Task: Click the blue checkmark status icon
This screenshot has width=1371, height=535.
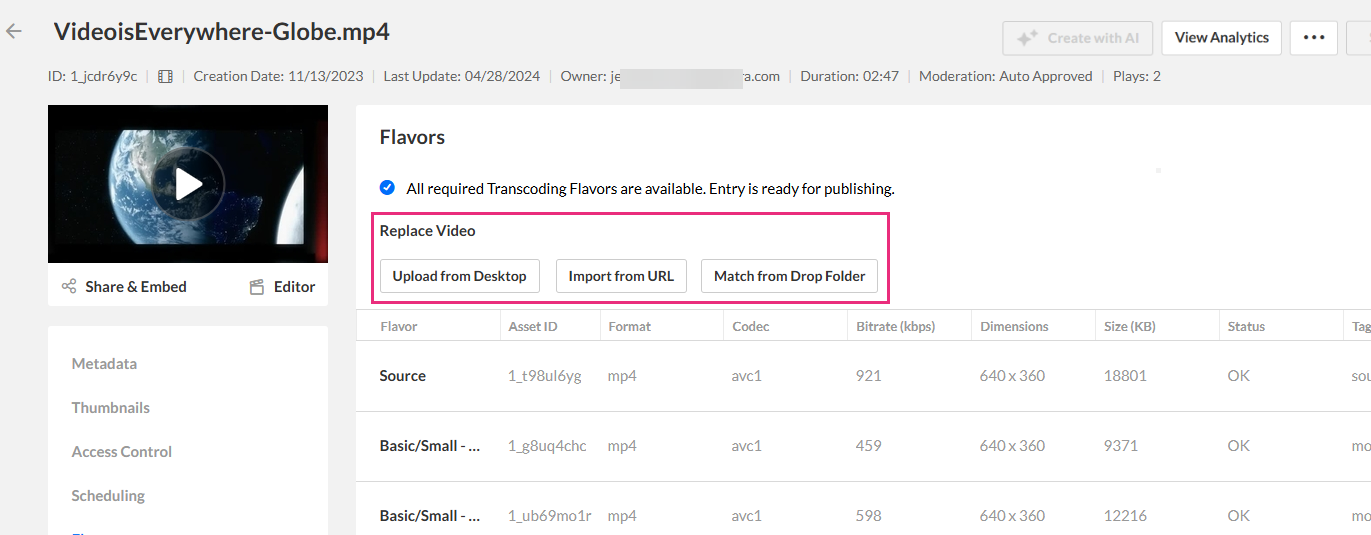Action: [x=387, y=187]
